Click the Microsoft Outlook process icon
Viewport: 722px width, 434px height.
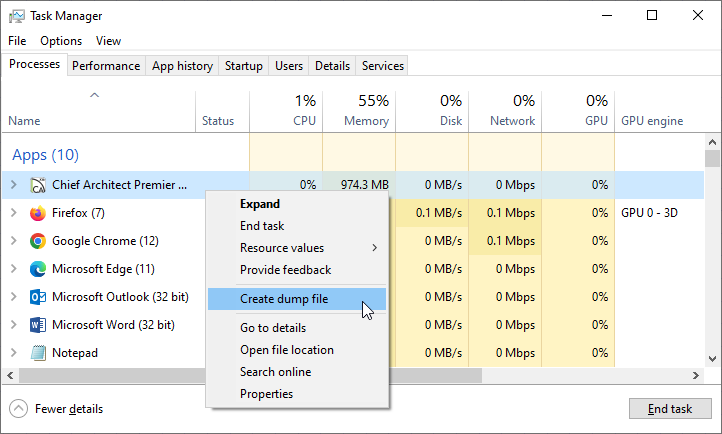click(38, 297)
